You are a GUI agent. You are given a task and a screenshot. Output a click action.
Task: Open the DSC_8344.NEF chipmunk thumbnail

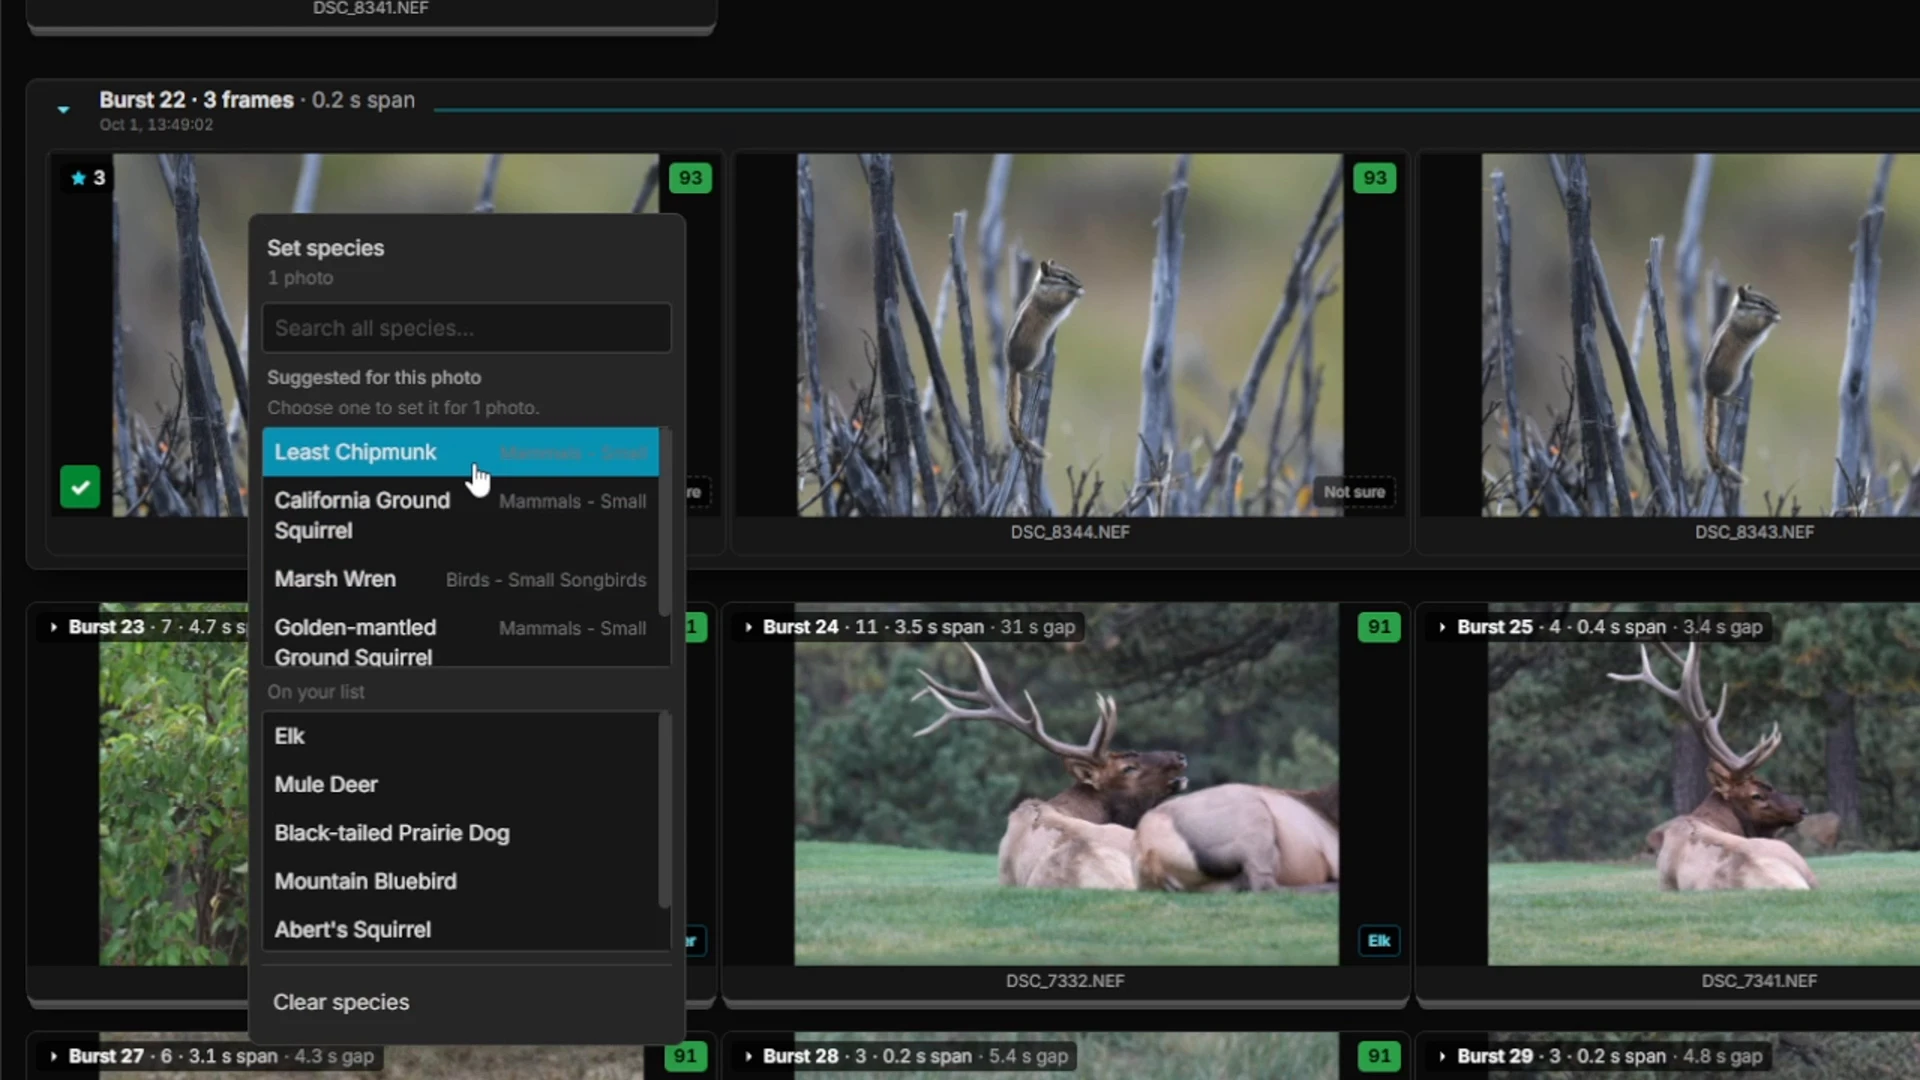[1069, 335]
